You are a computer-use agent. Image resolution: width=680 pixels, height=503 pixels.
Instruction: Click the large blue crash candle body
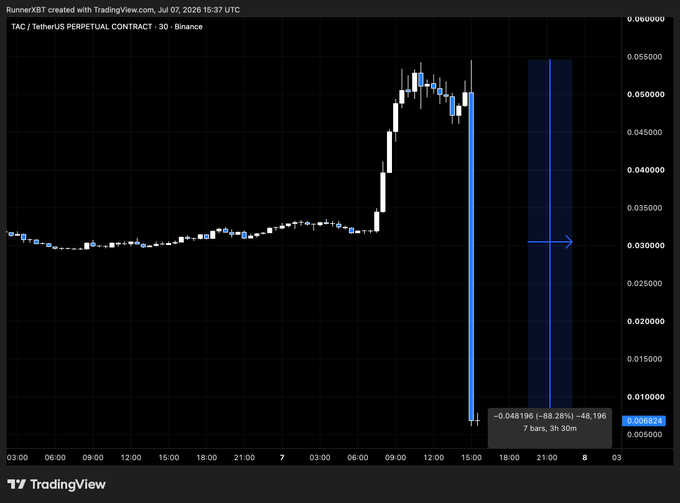(471, 256)
